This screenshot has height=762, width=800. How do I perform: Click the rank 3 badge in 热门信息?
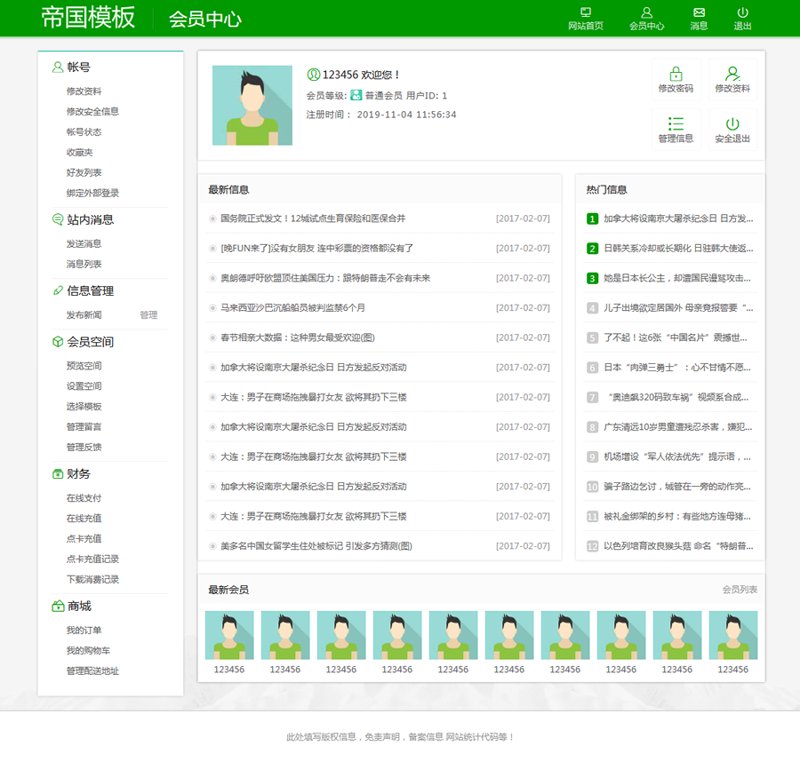pyautogui.click(x=592, y=278)
